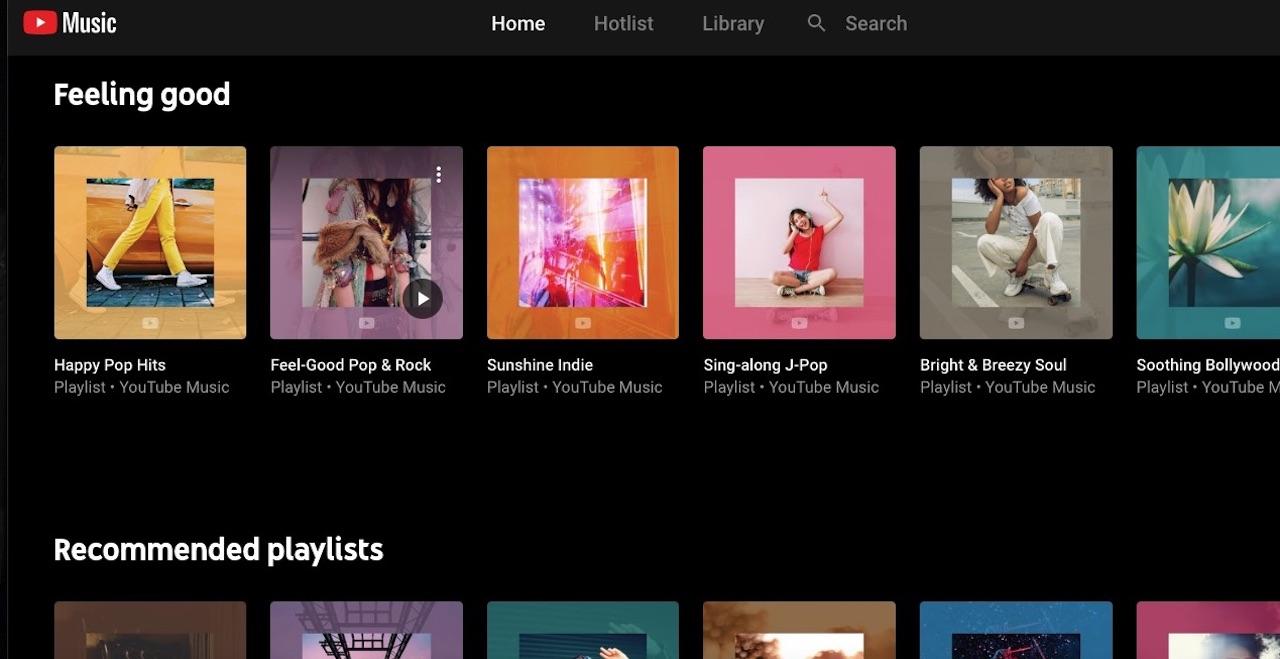Viewport: 1280px width, 659px height.
Task: Click 'Playlist • YouTube Music' under Sing-along J-Pop
Action: tap(791, 387)
